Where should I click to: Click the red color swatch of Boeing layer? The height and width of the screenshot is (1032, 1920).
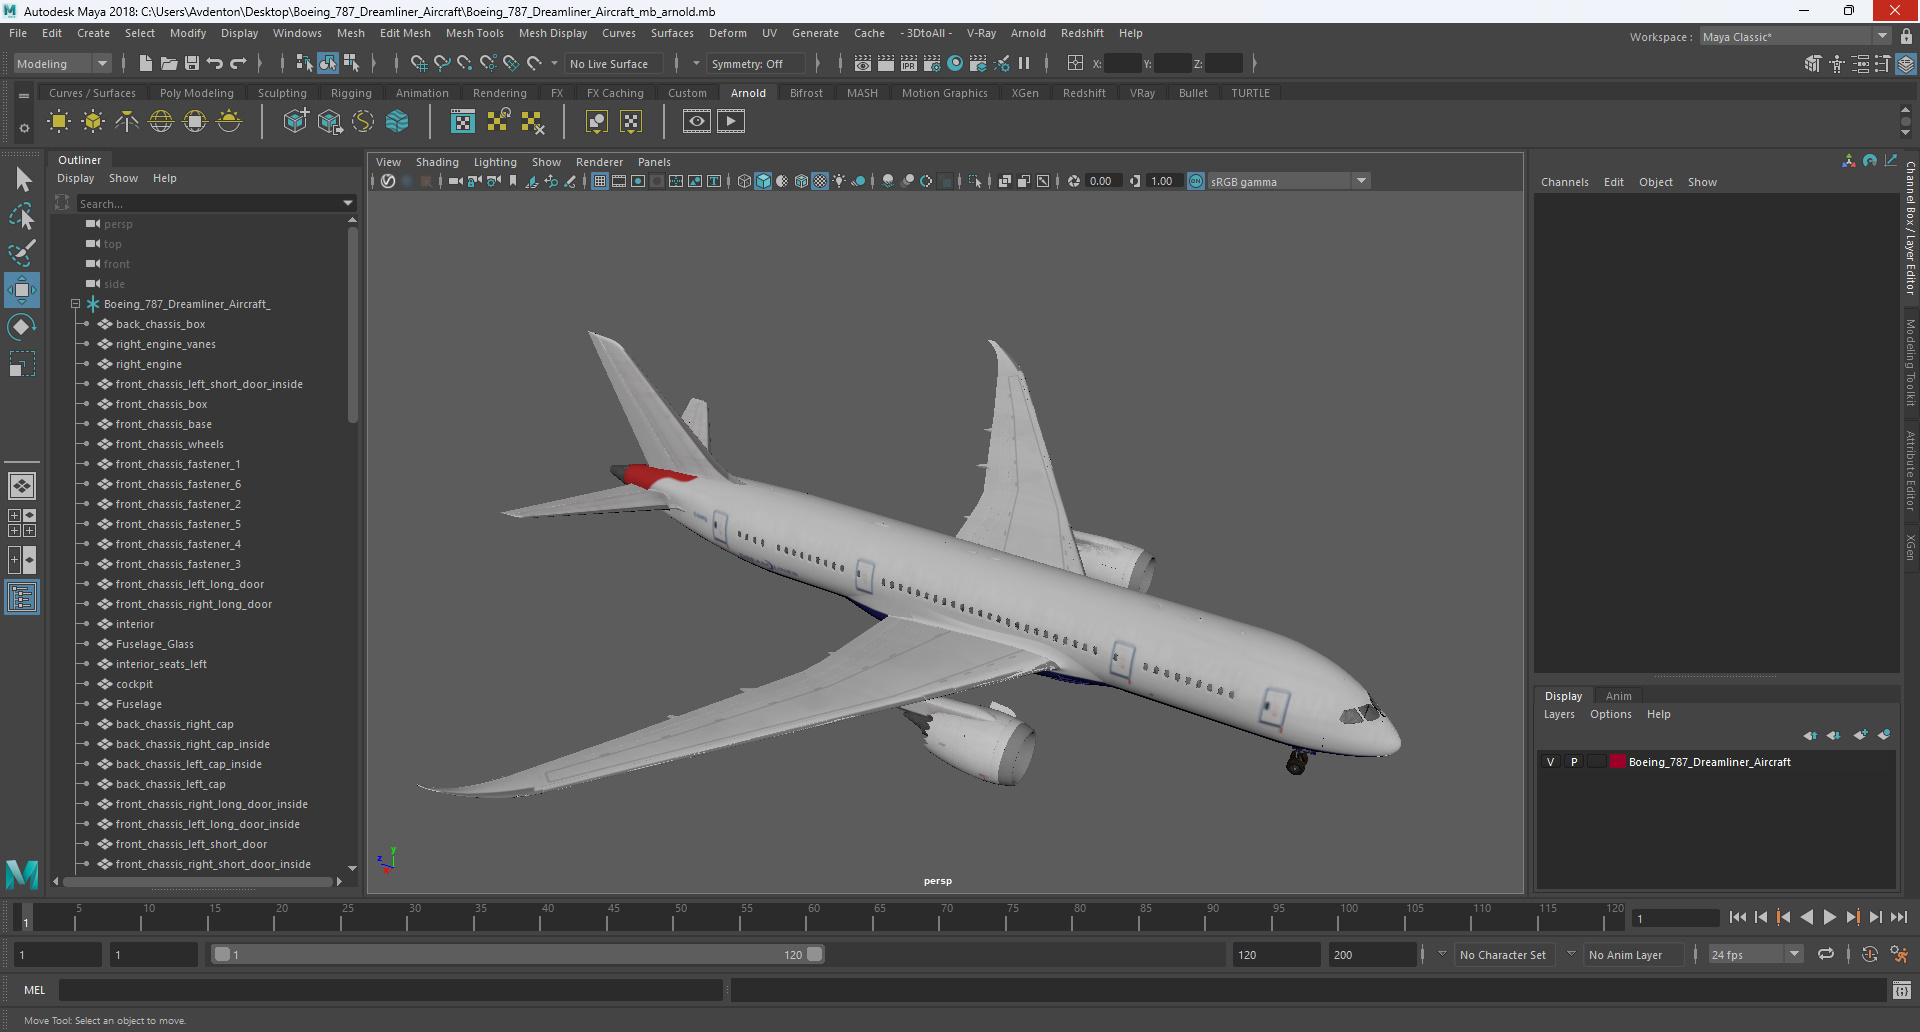tap(1617, 762)
